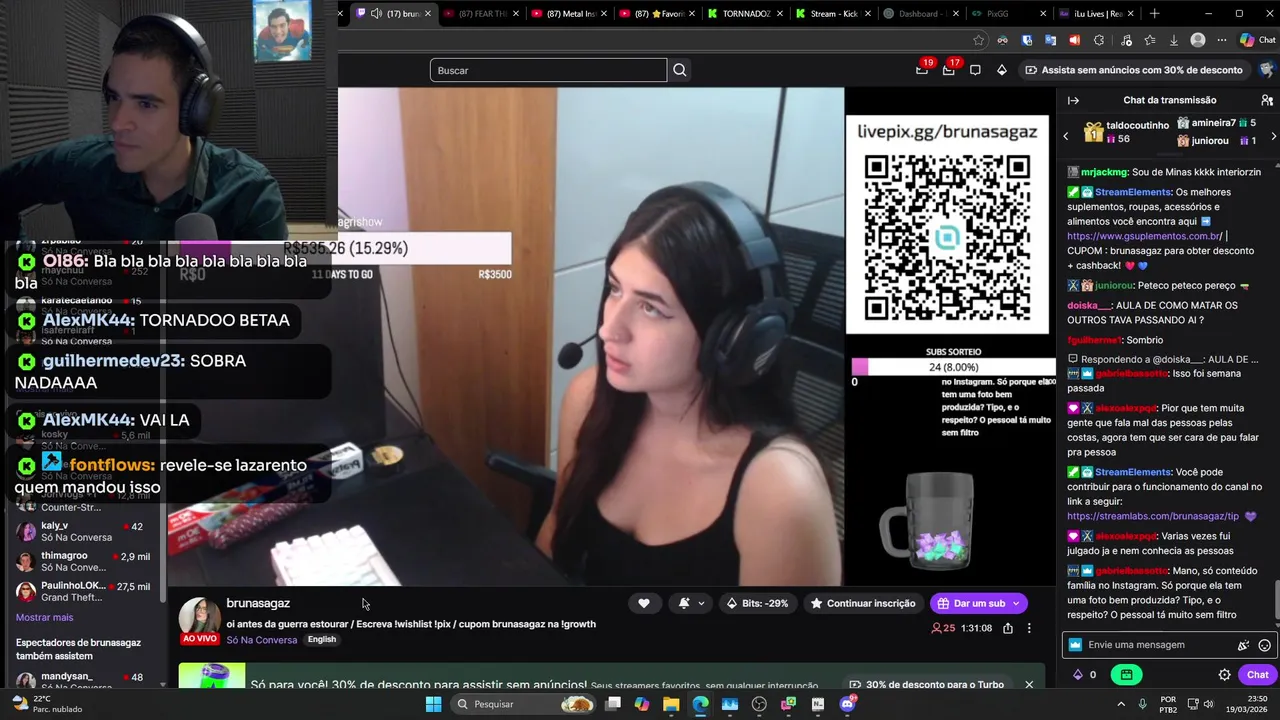The width and height of the screenshot is (1280, 720).
Task: Open the whispers speech bubble icon
Action: (x=975, y=70)
